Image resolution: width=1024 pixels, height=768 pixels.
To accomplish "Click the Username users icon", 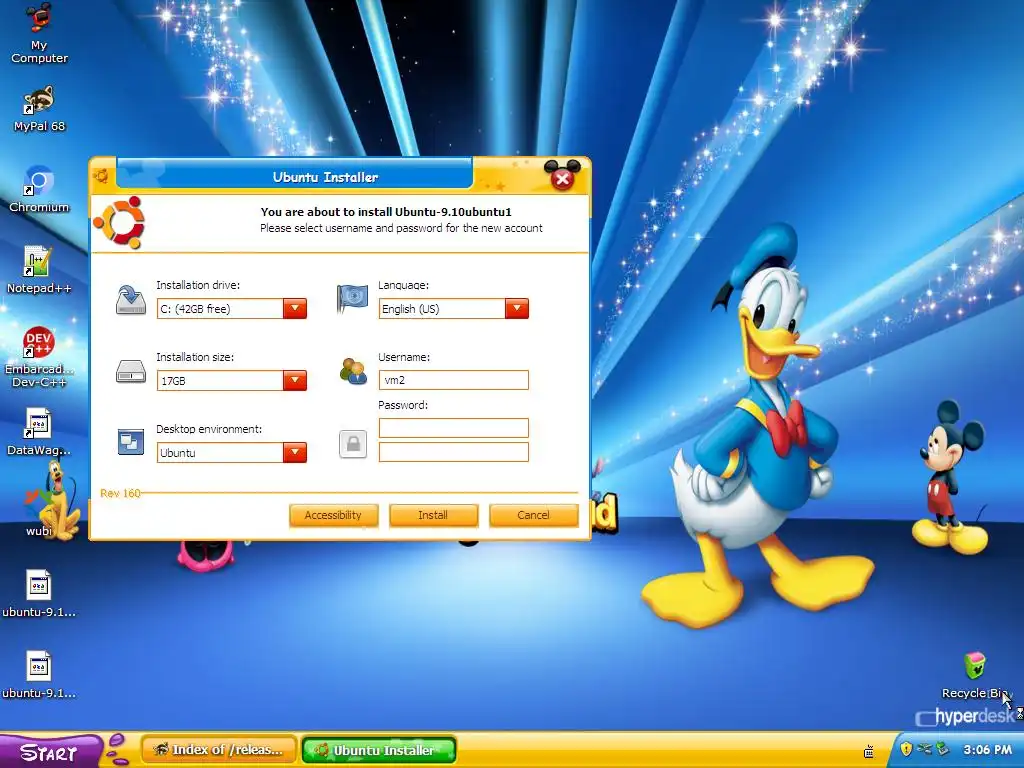I will [353, 371].
